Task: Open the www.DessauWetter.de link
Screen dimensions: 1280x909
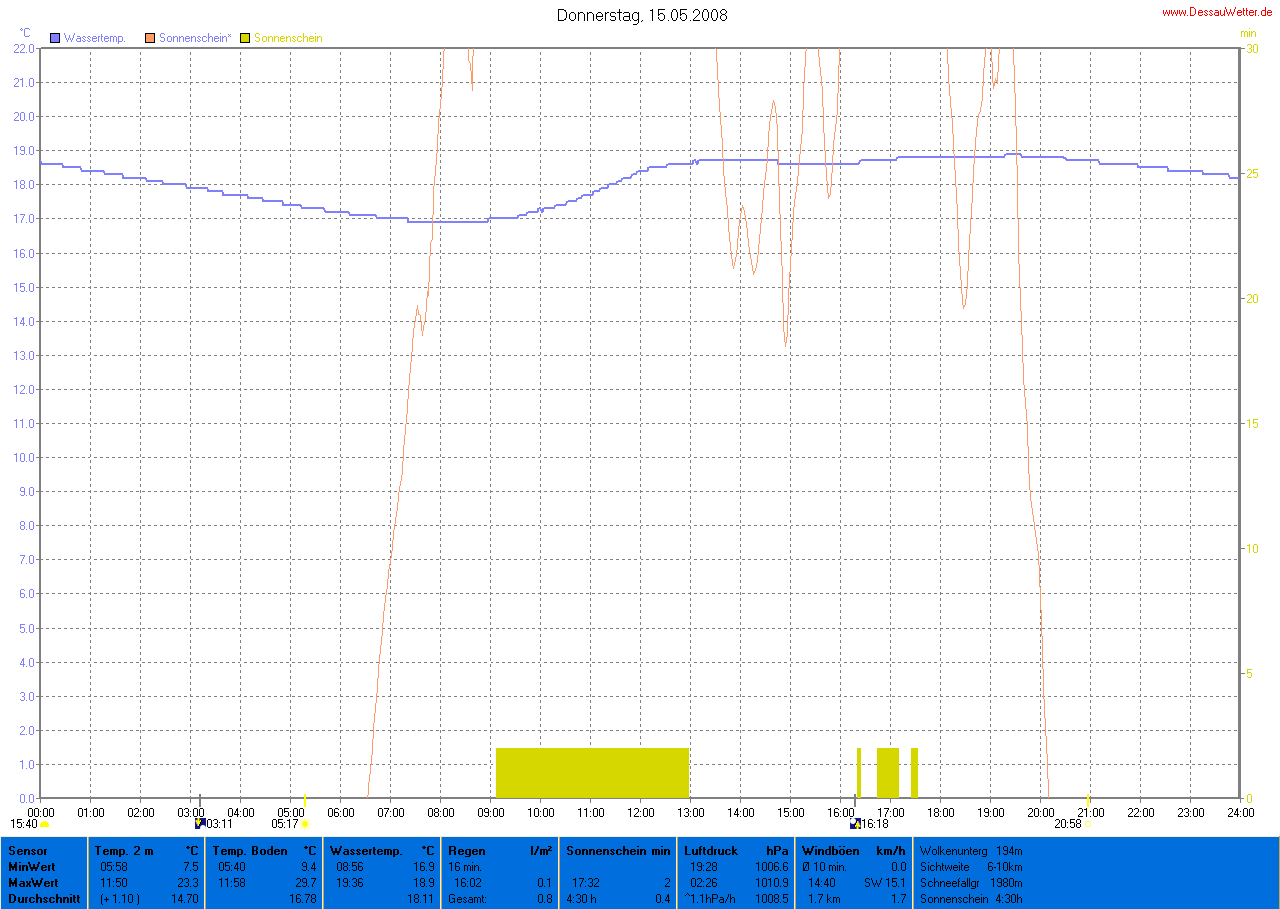Action: coord(1217,12)
